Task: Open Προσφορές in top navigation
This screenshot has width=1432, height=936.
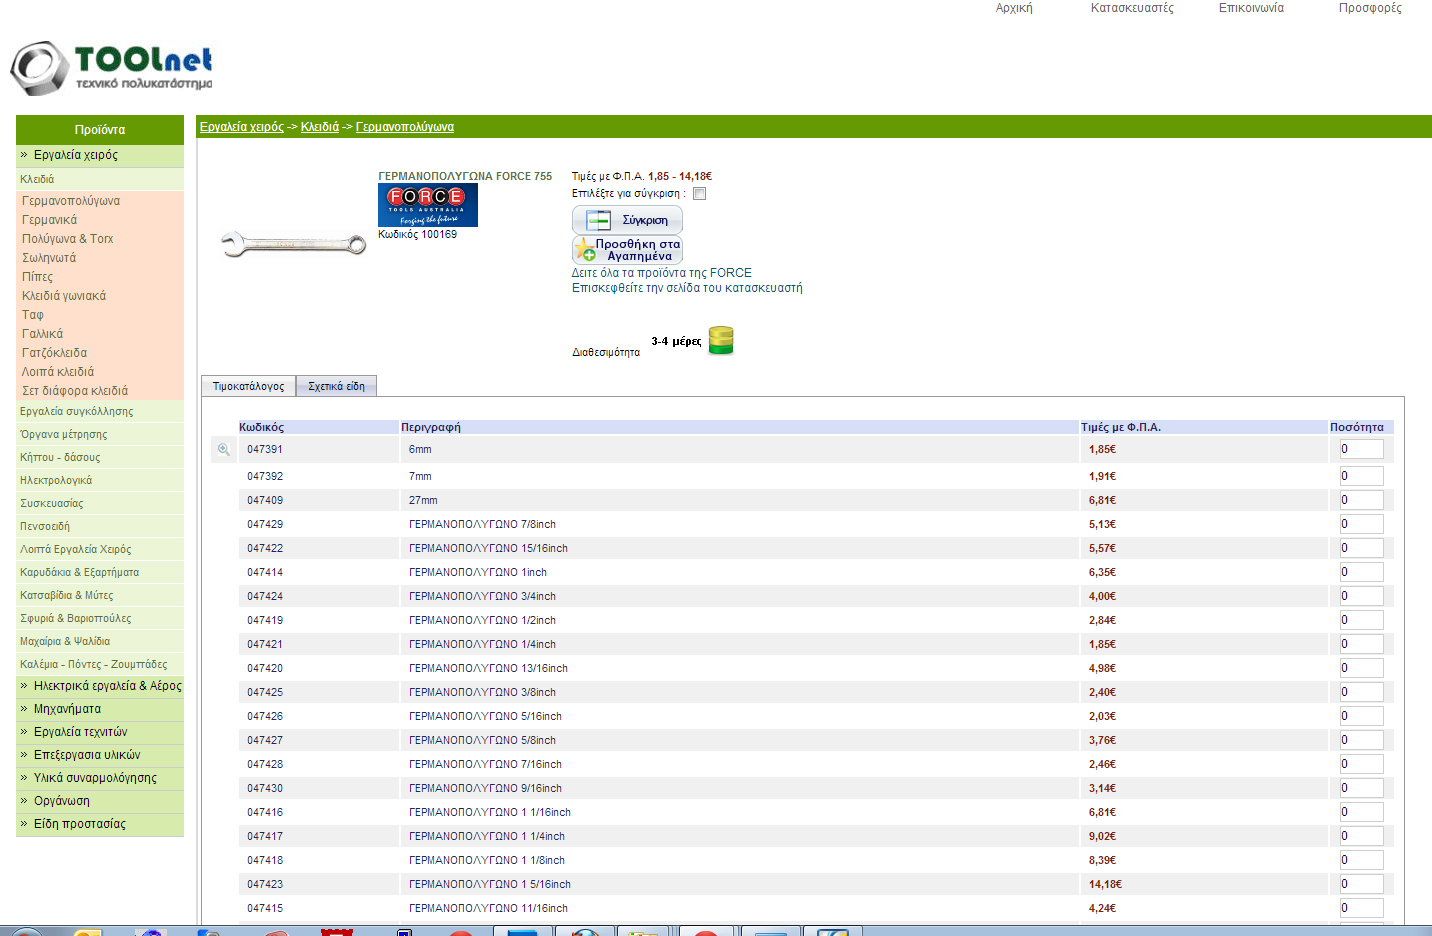Action: coord(1370,8)
